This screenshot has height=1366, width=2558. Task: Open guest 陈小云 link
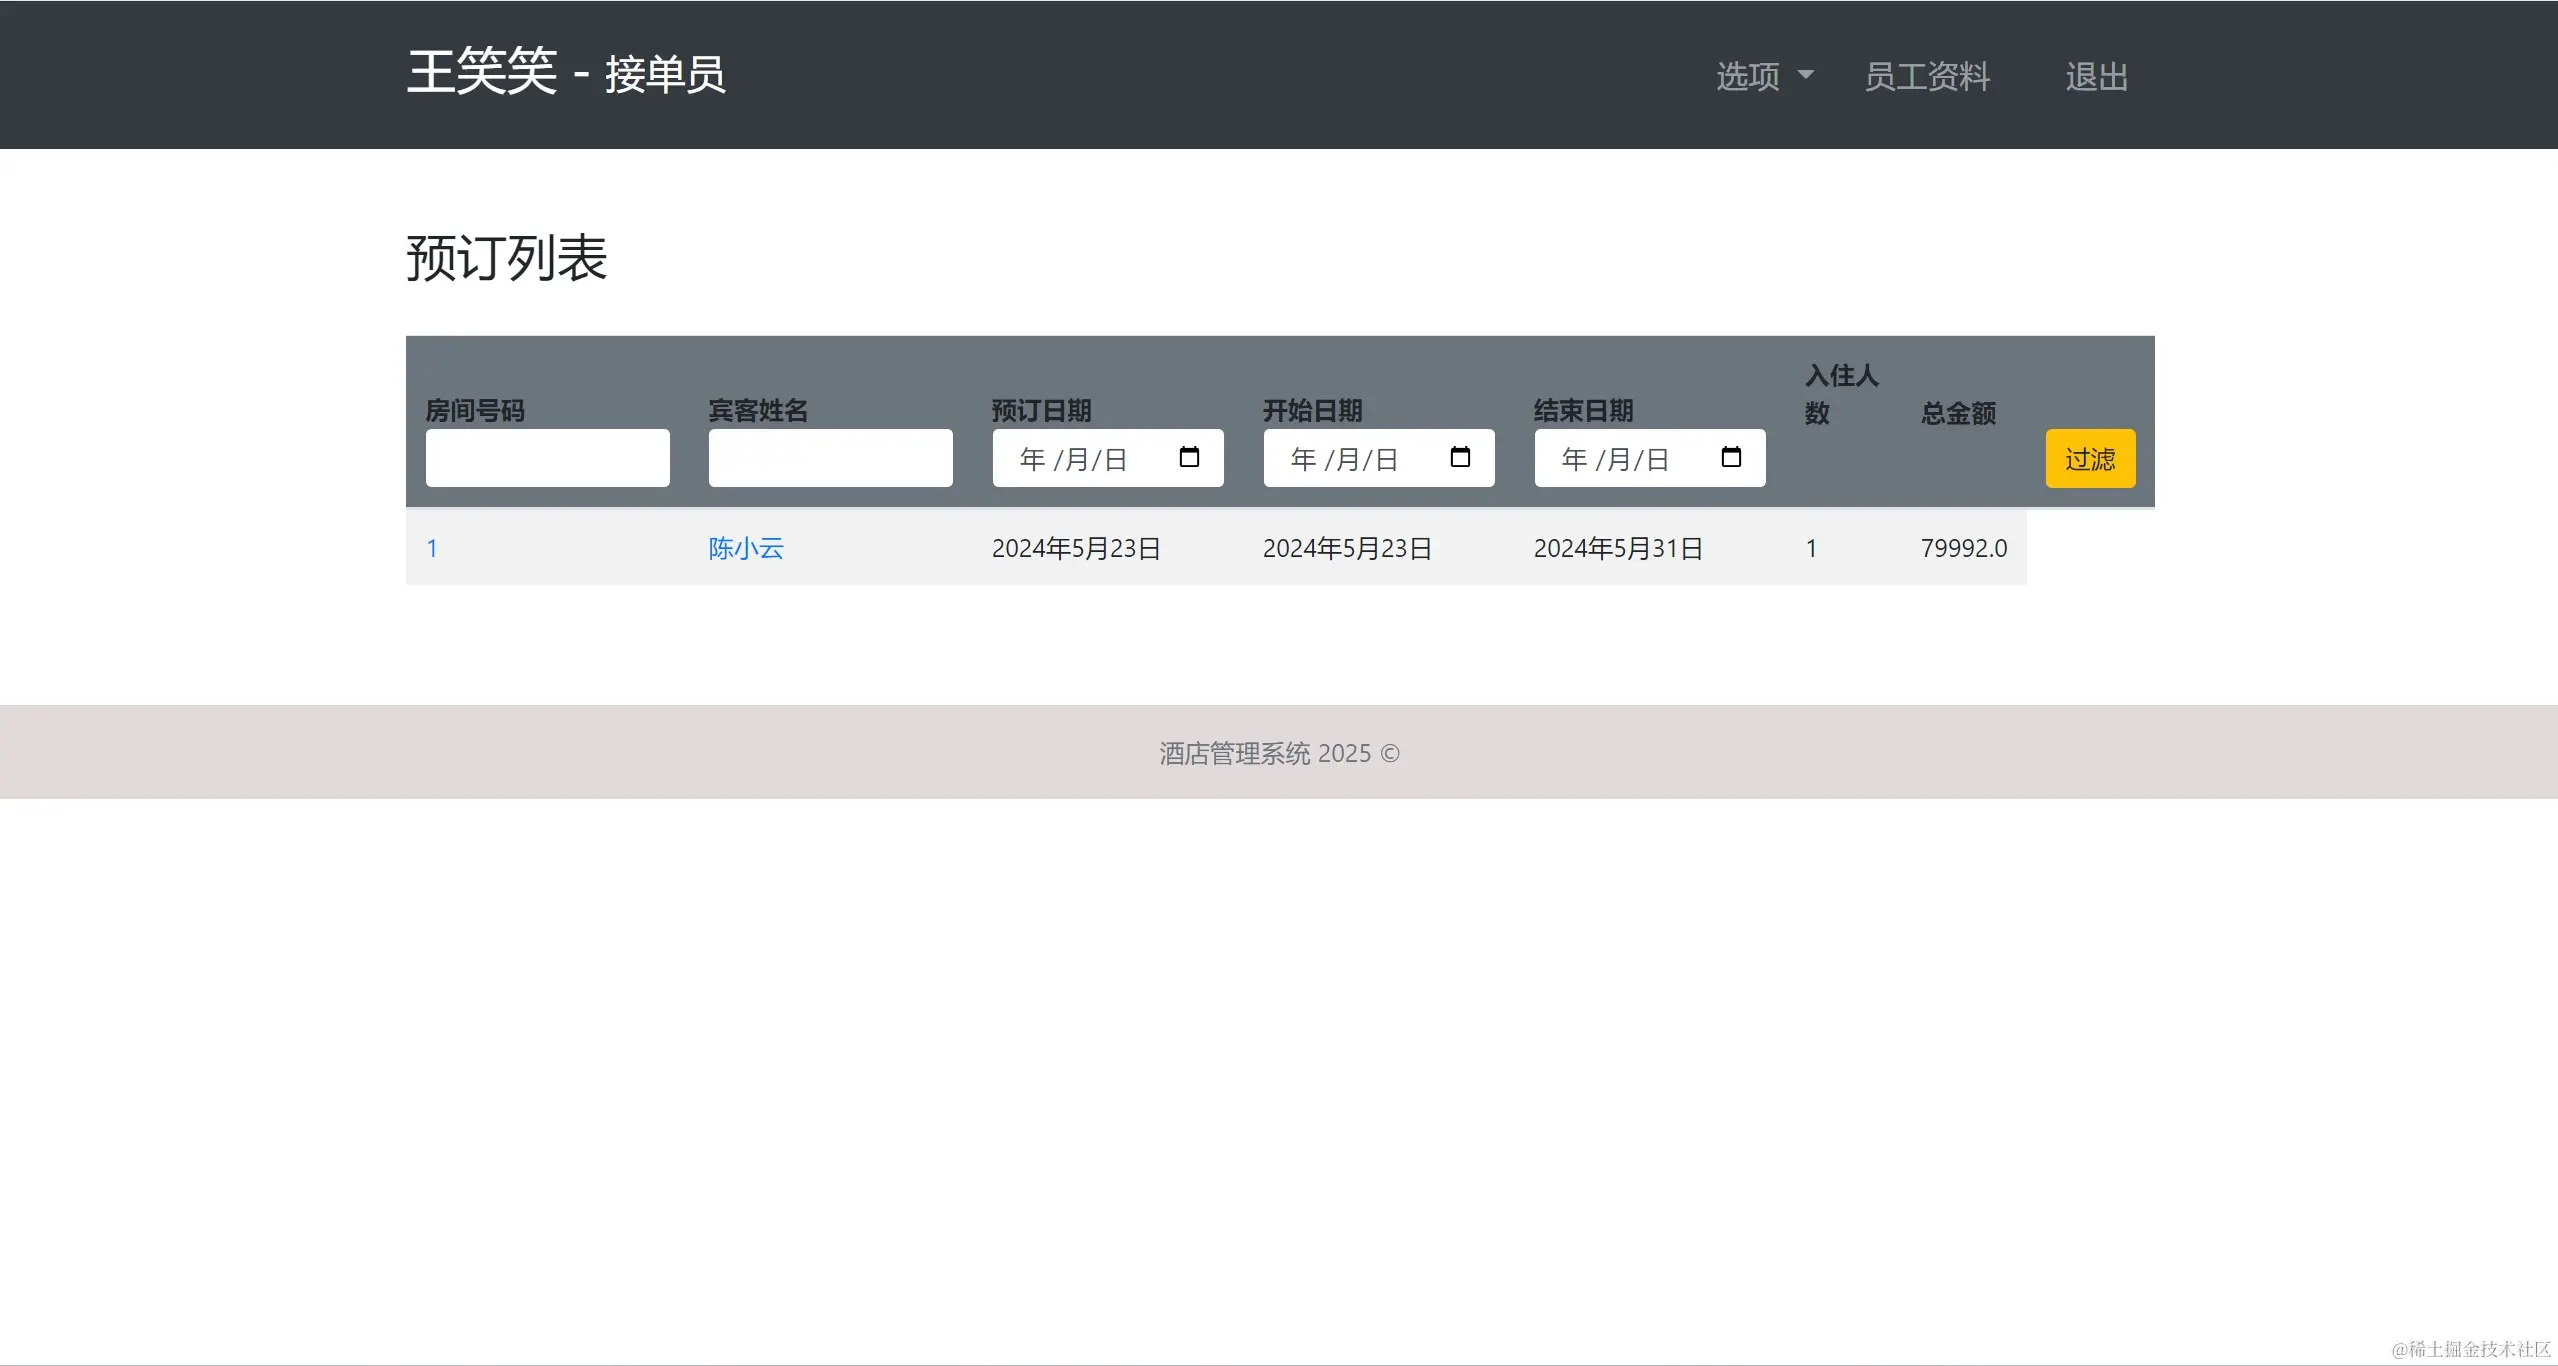(x=746, y=548)
